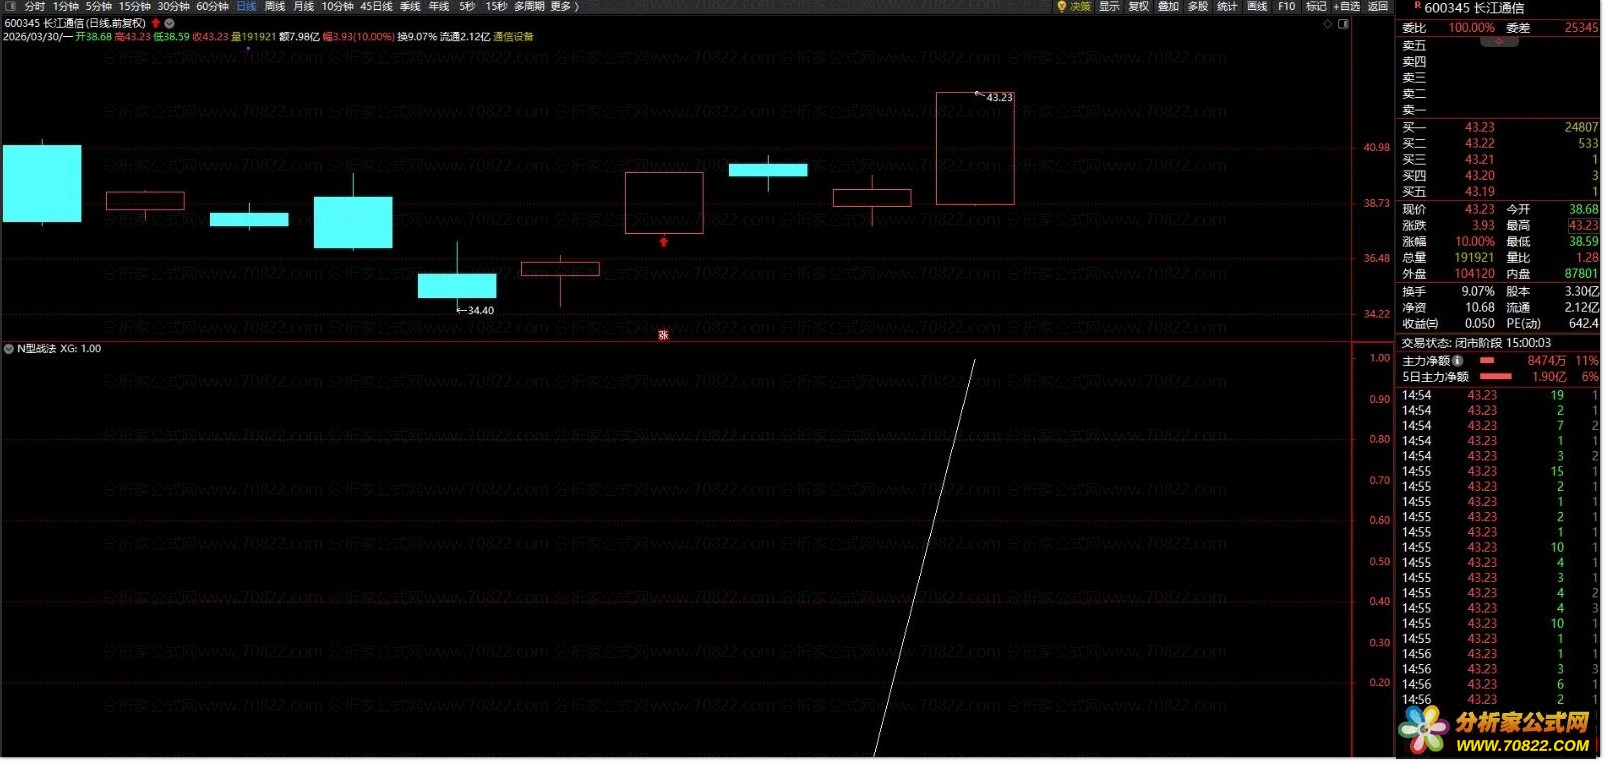This screenshot has width=1606, height=762.
Task: Click the diamond icon at chart top-right
Action: (1328, 24)
